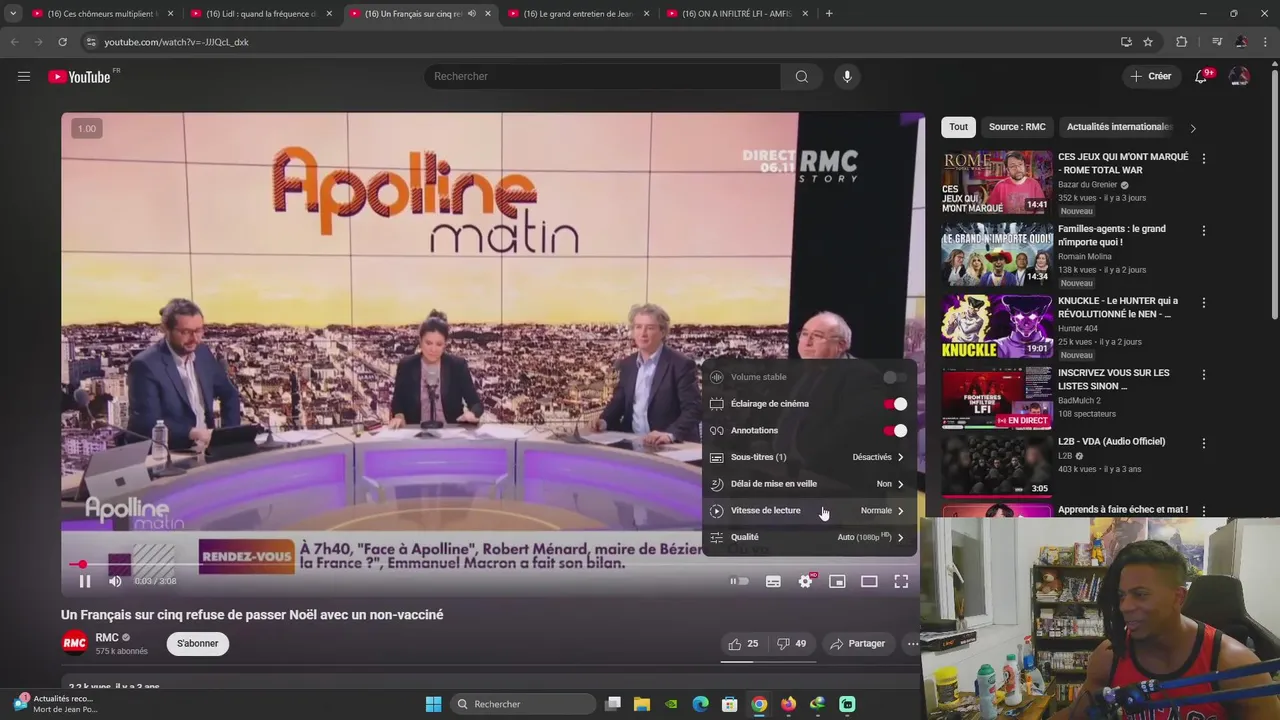
Task: Start voice search with the microphone
Action: 847,76
